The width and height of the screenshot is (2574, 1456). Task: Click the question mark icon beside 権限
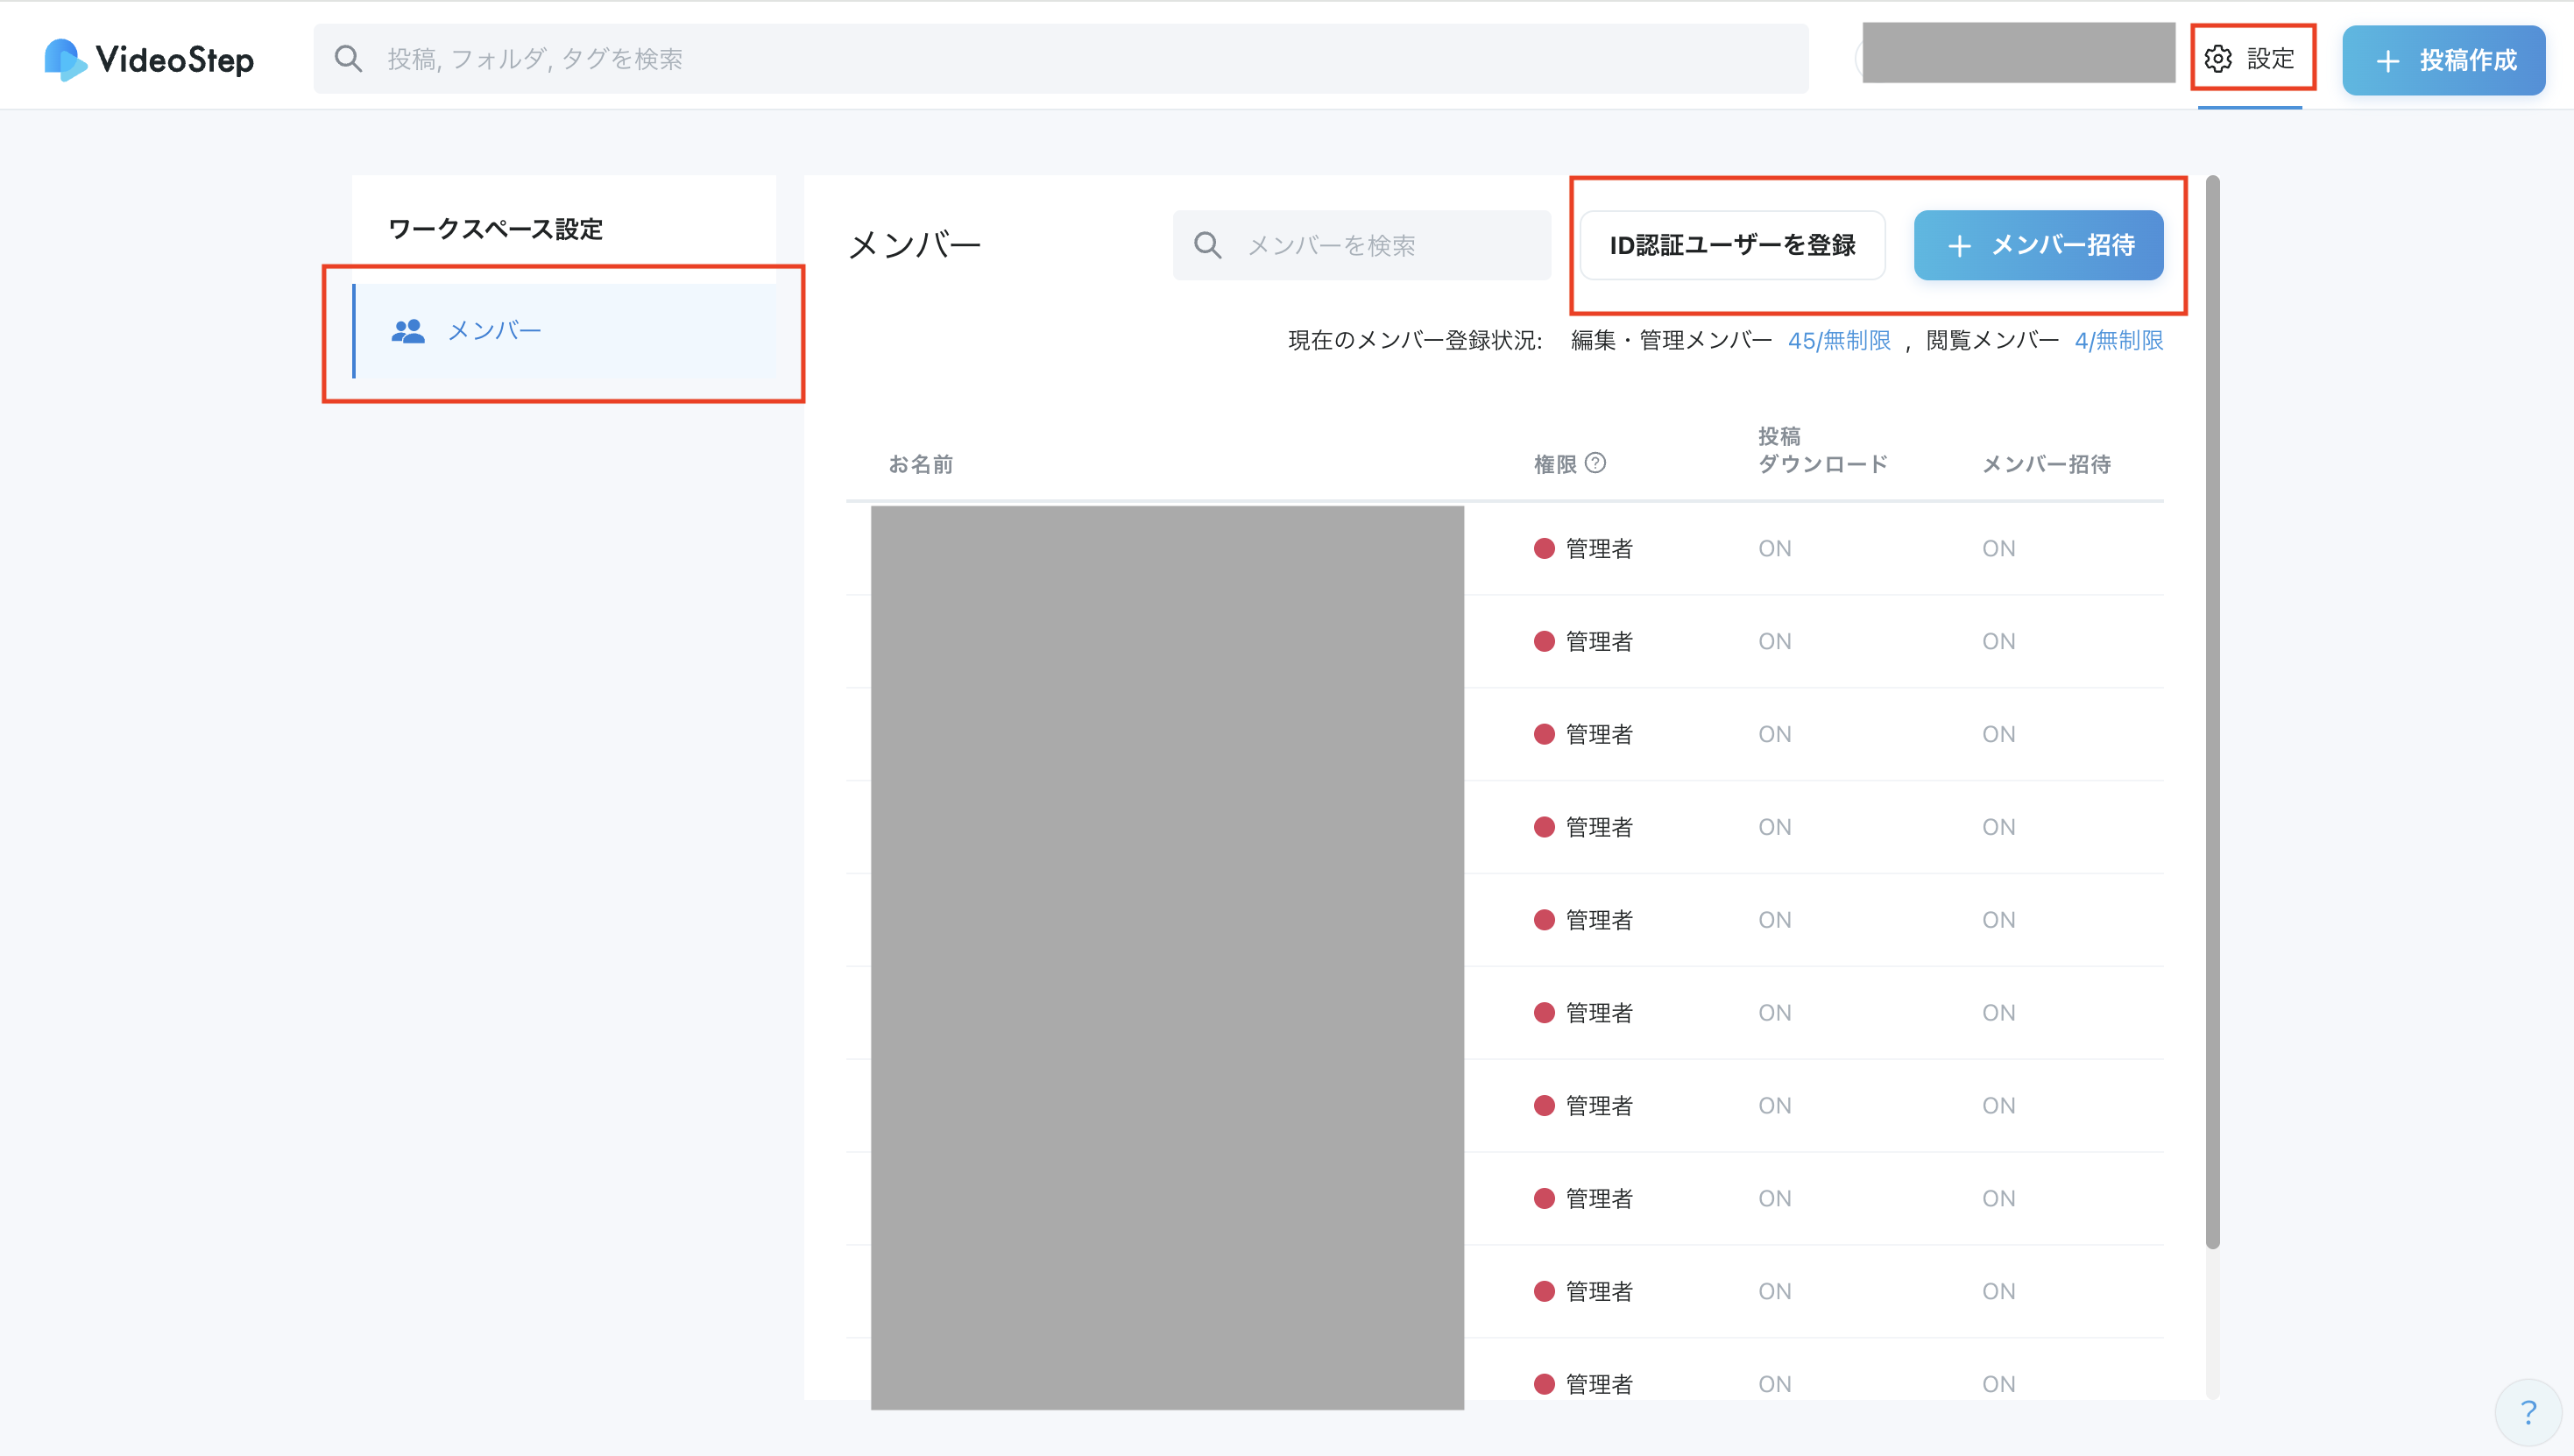point(1596,463)
